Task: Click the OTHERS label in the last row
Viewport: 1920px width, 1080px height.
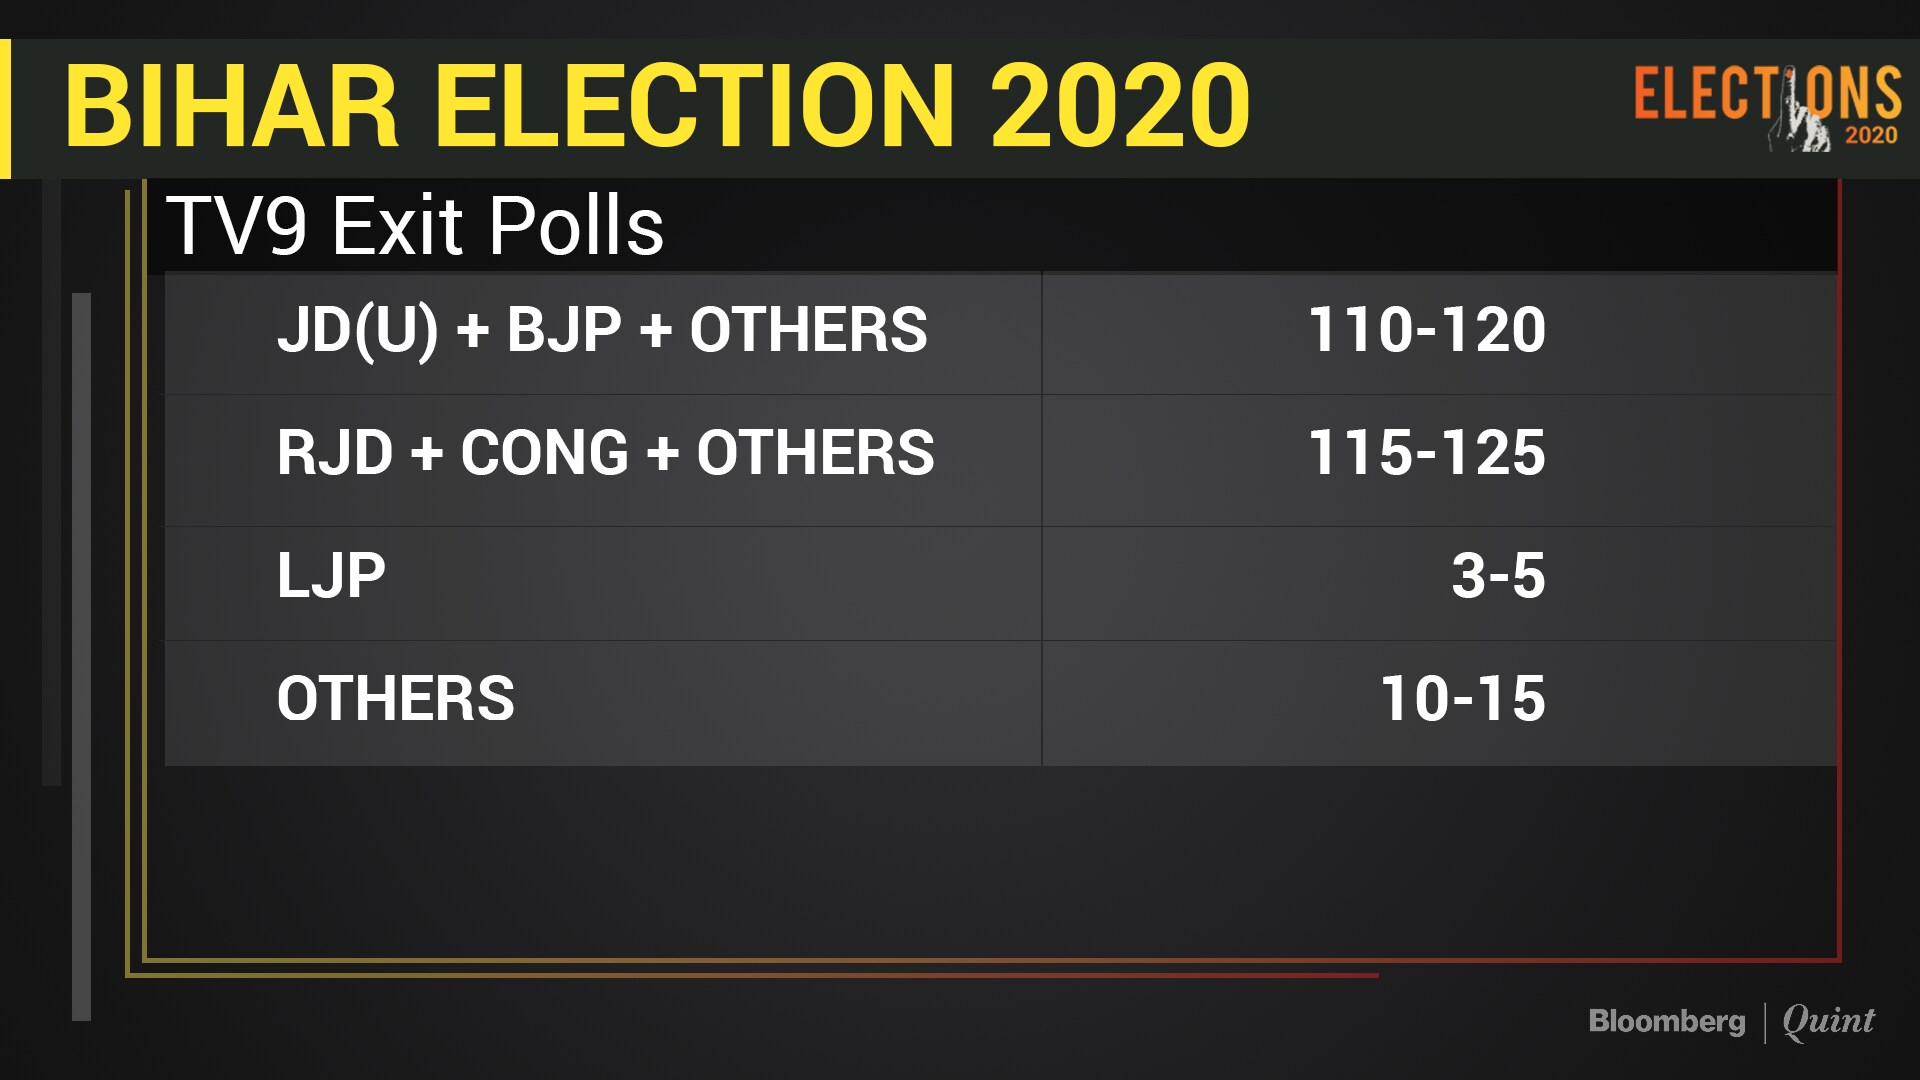Action: coord(395,698)
